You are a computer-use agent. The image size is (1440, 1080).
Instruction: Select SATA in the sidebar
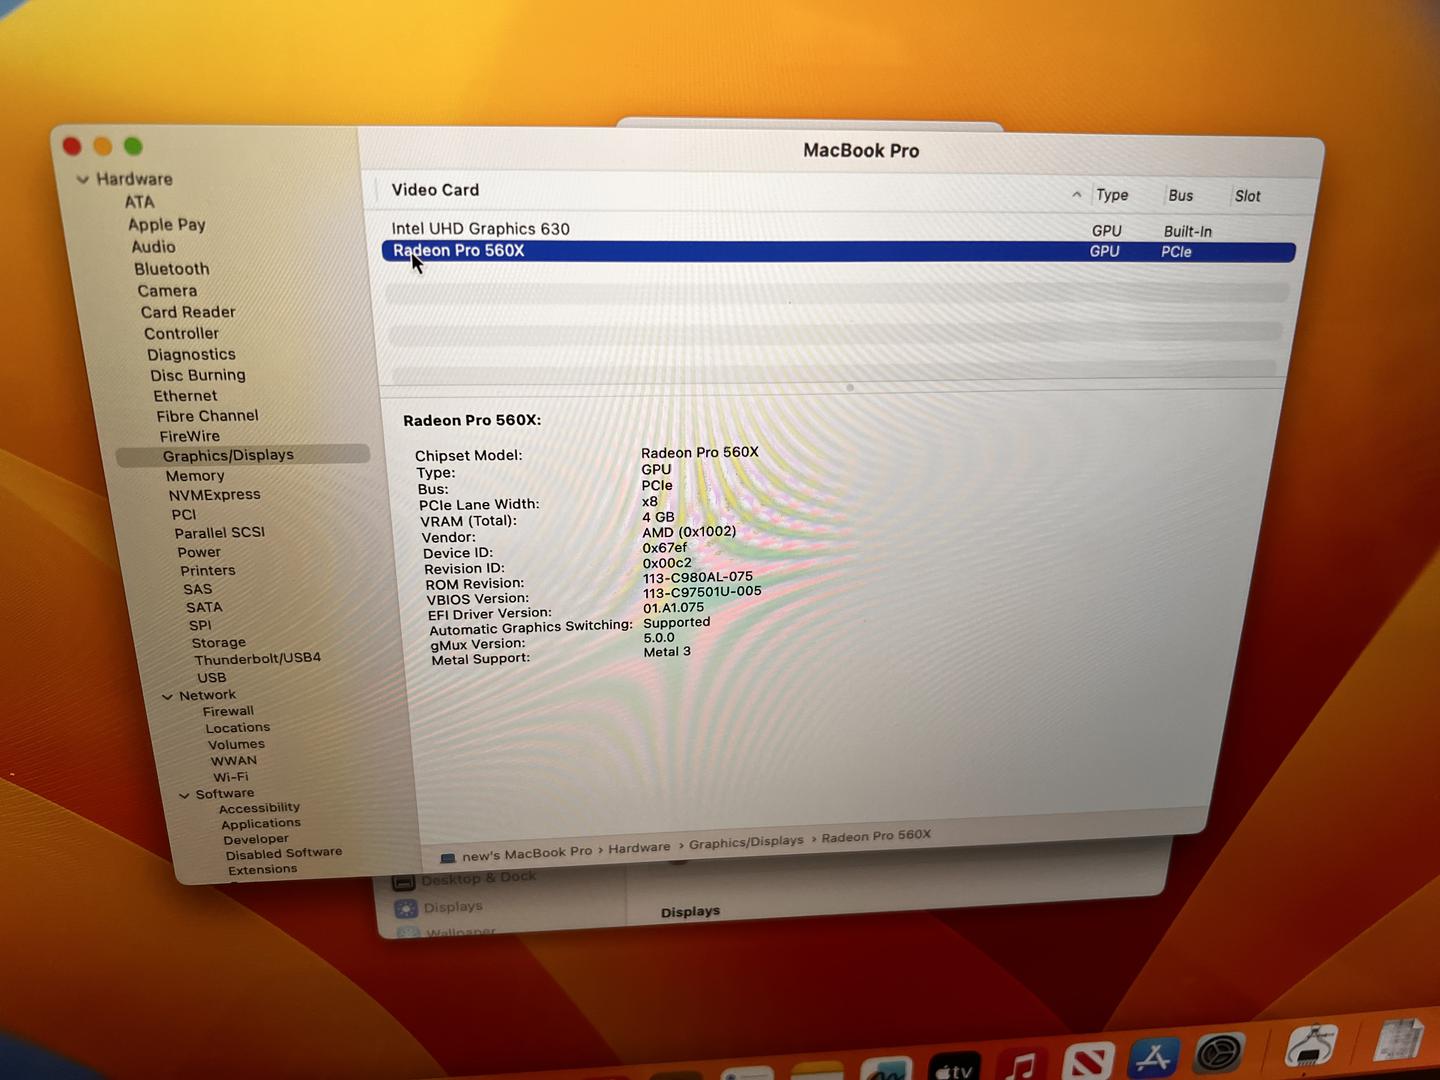coord(204,607)
